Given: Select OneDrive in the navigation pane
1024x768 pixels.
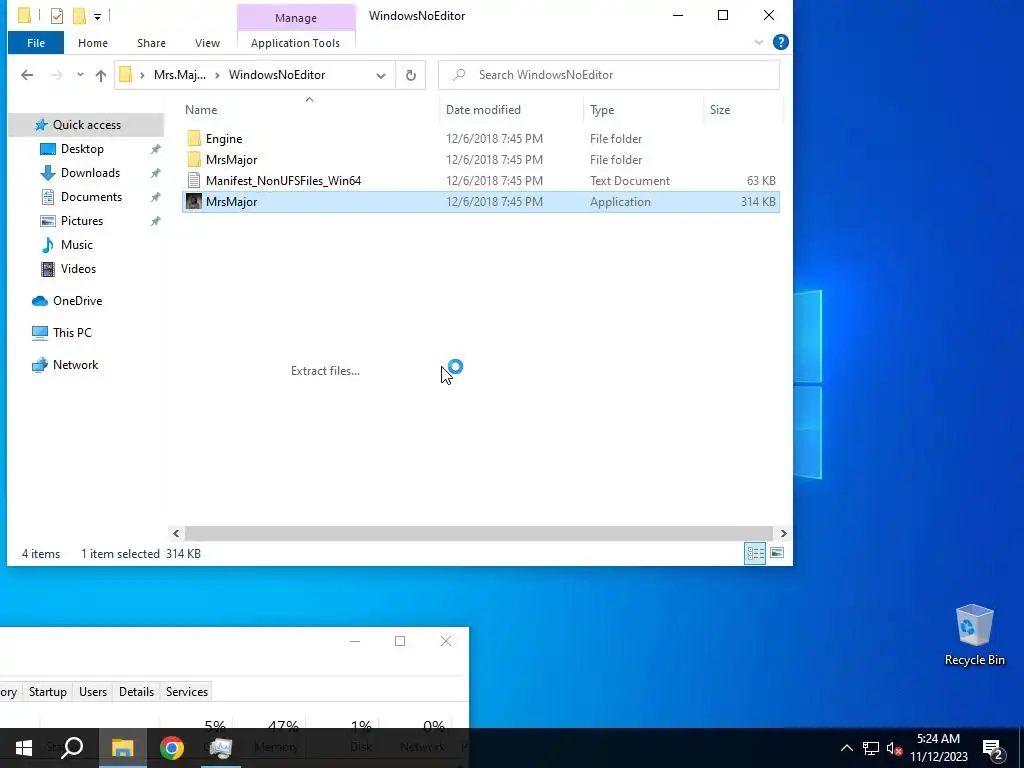Looking at the screenshot, I should click(x=77, y=301).
